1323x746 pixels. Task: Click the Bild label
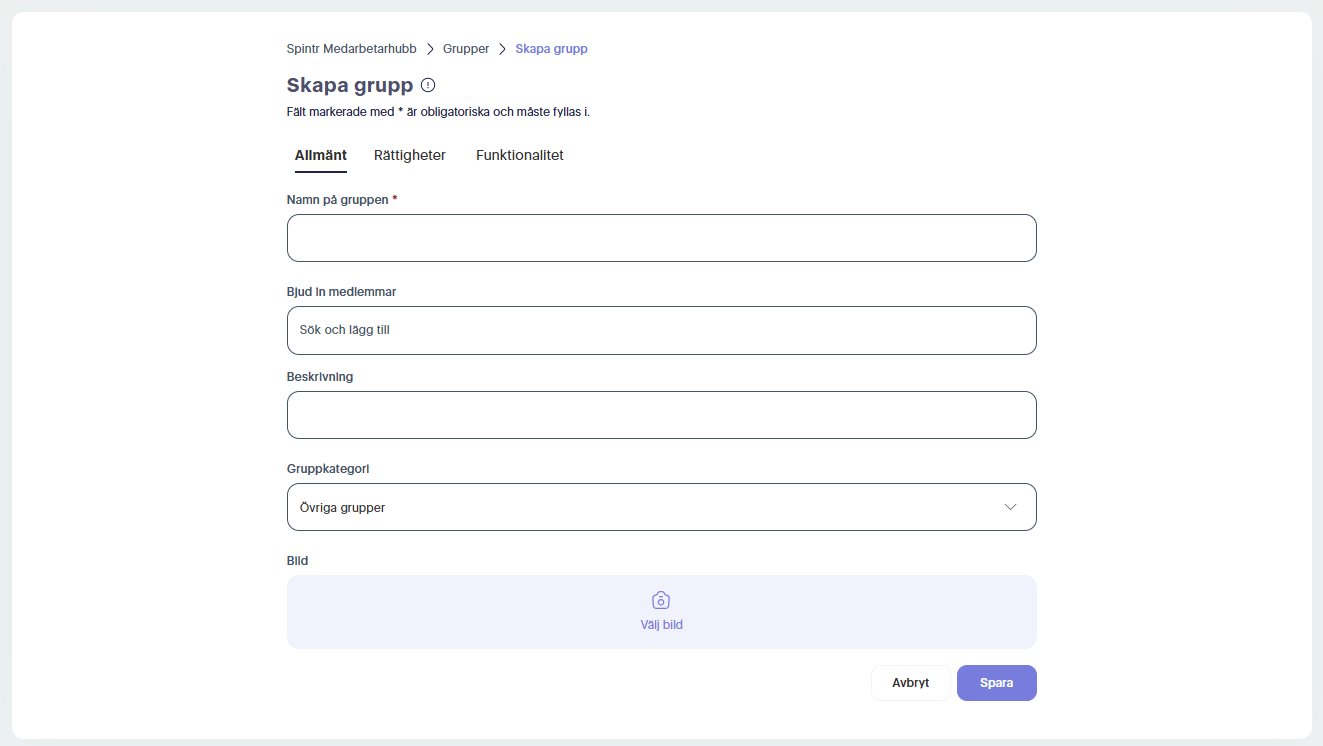pyautogui.click(x=298, y=561)
